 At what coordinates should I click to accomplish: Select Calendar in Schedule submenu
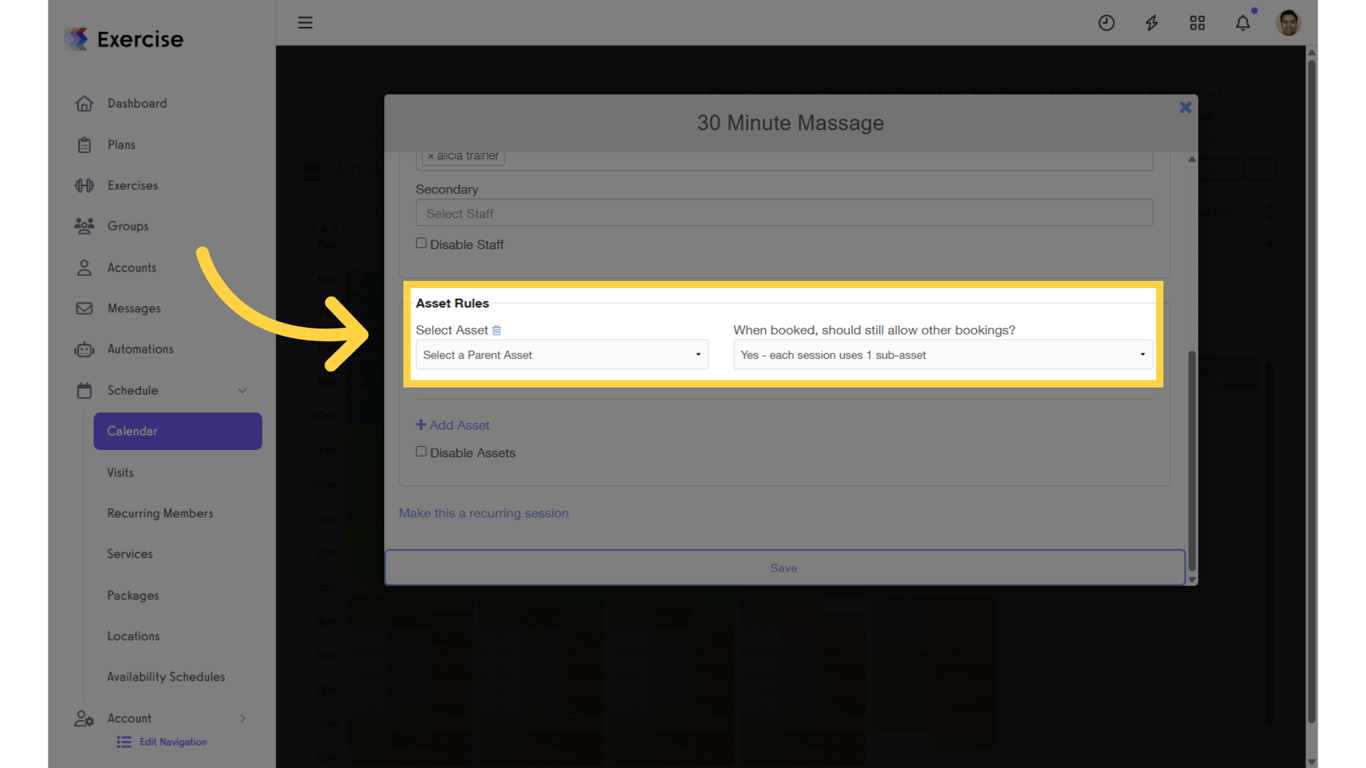coord(178,431)
